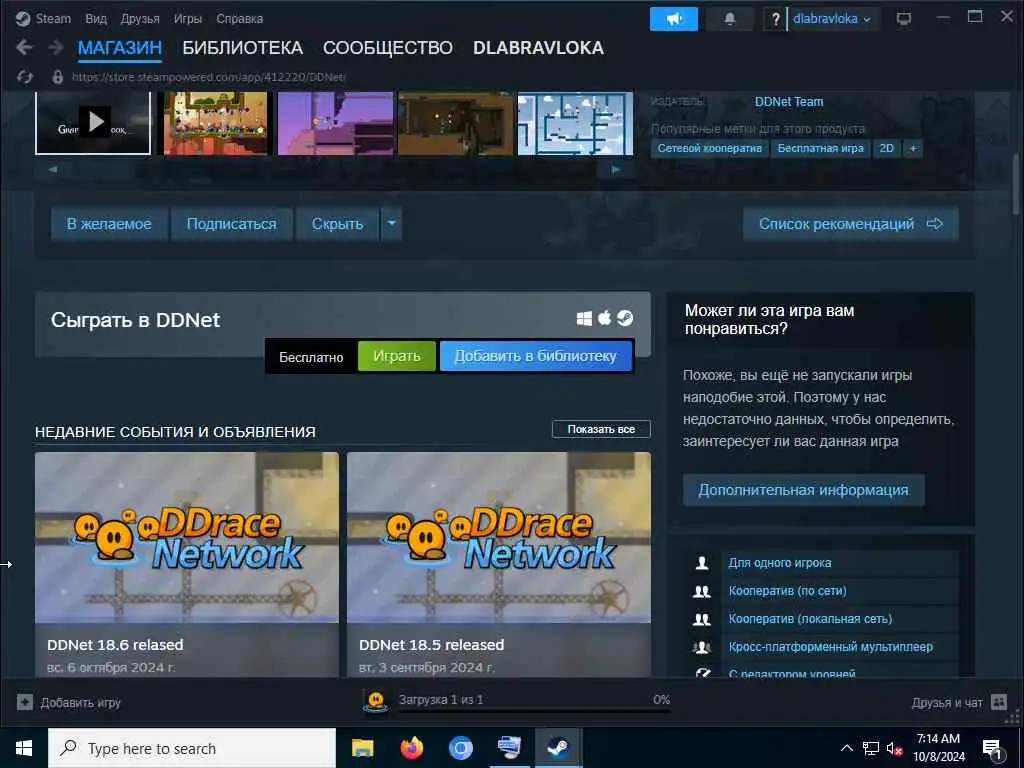Select the Сетевой кооператив tag
This screenshot has height=768, width=1024.
[x=709, y=148]
